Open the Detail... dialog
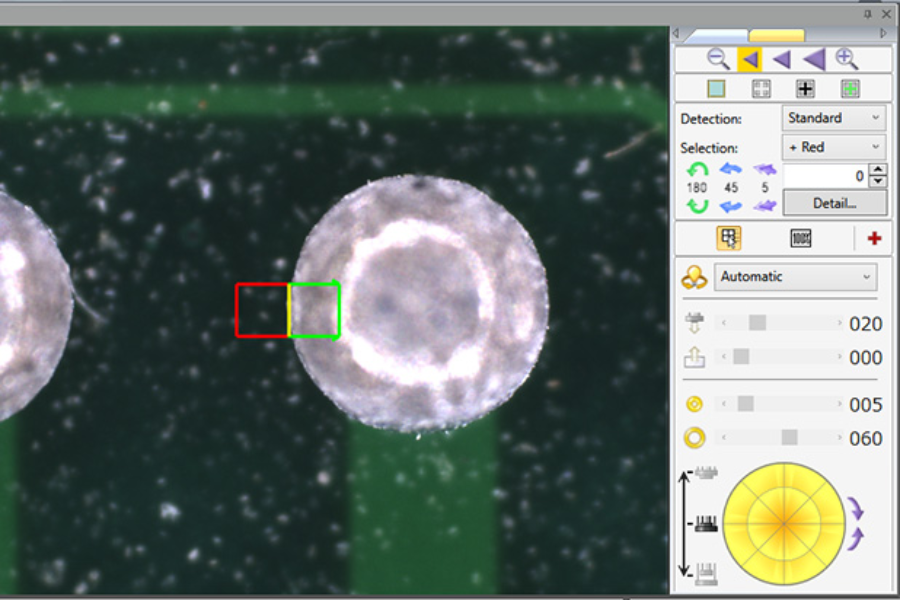The width and height of the screenshot is (900, 600). point(835,203)
